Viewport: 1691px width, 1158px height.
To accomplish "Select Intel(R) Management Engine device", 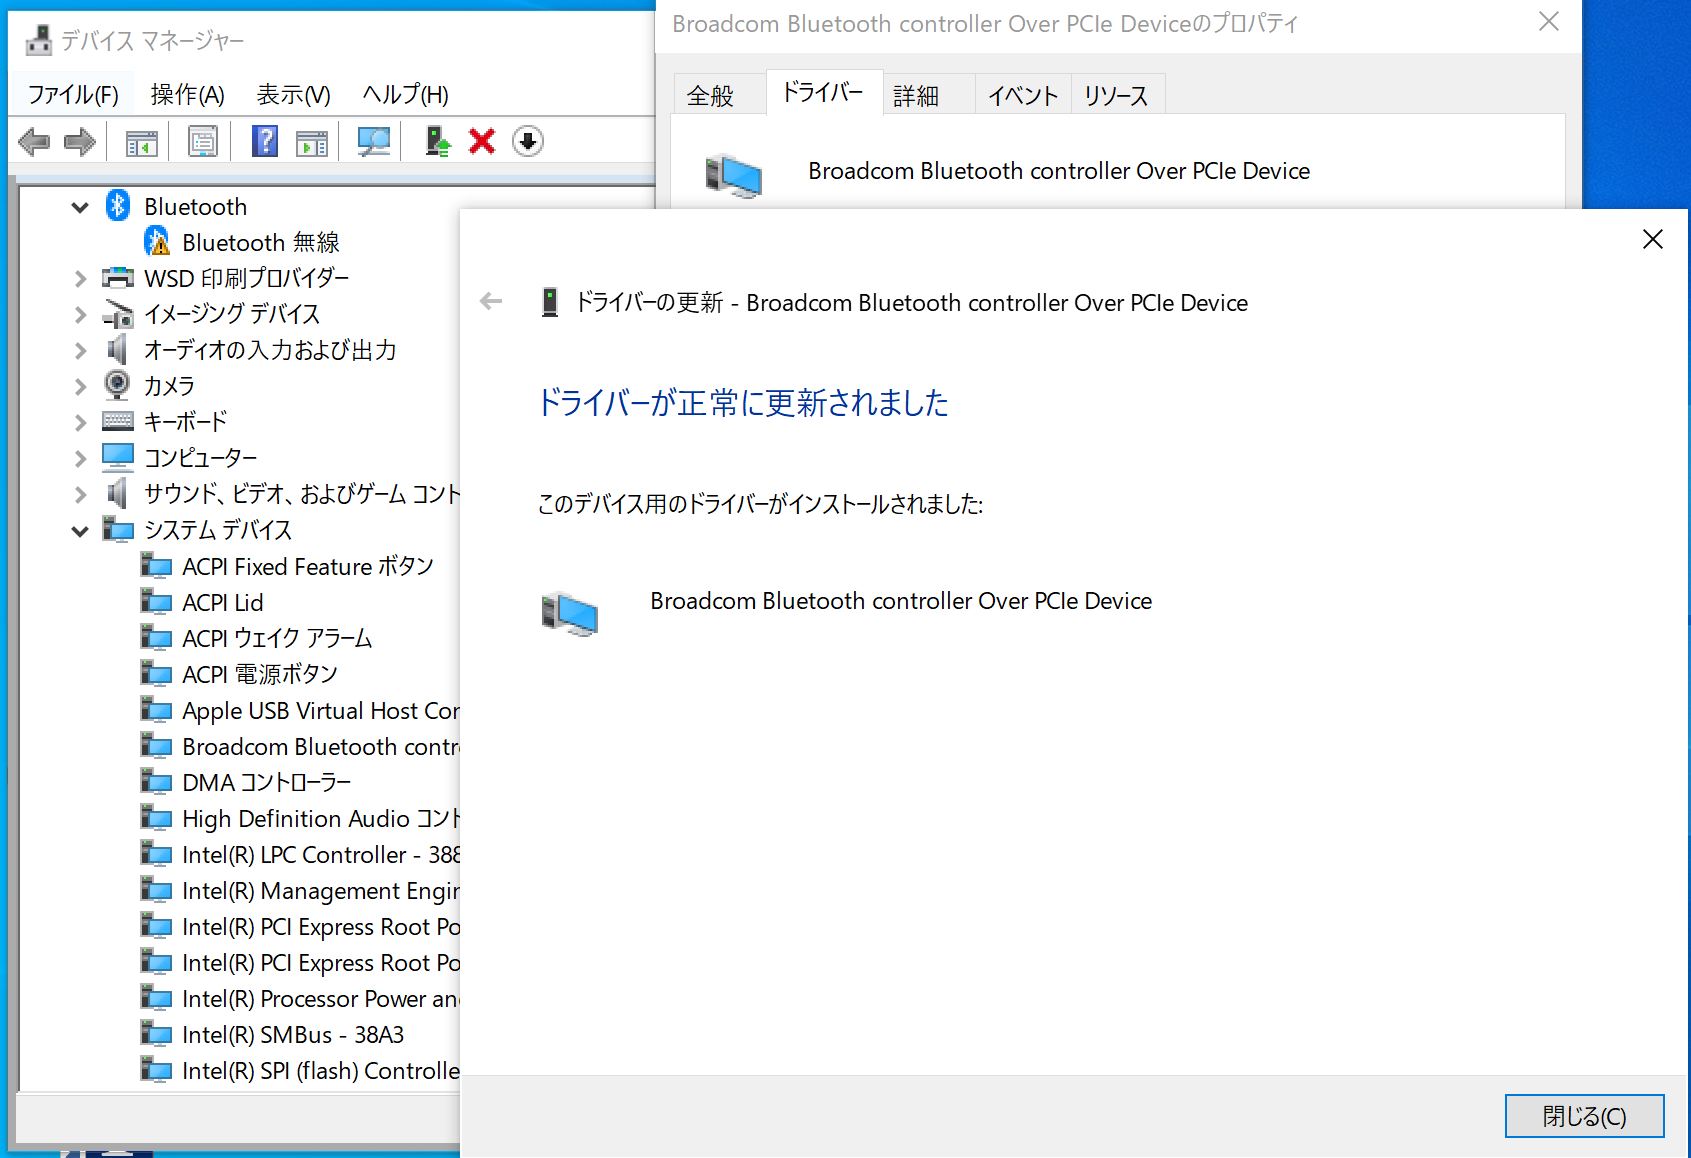I will 320,890.
